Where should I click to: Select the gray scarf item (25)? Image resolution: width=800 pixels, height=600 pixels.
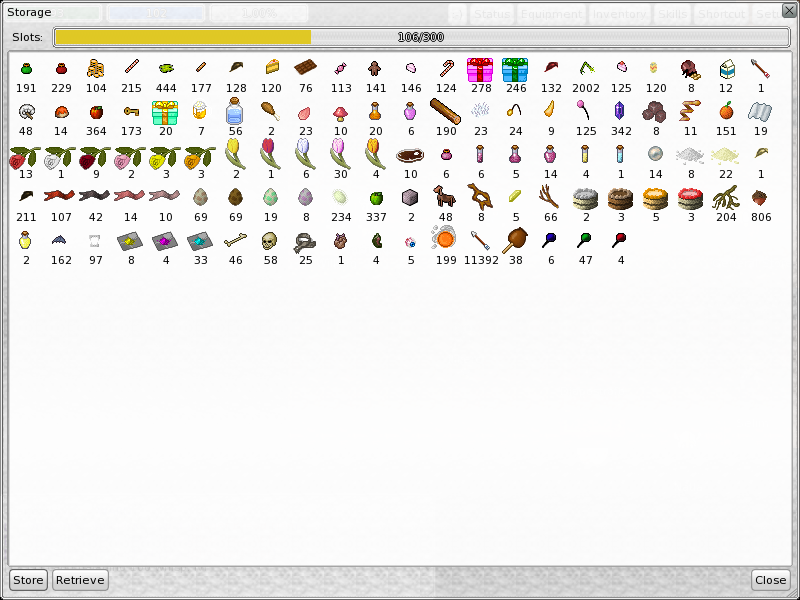tap(305, 243)
